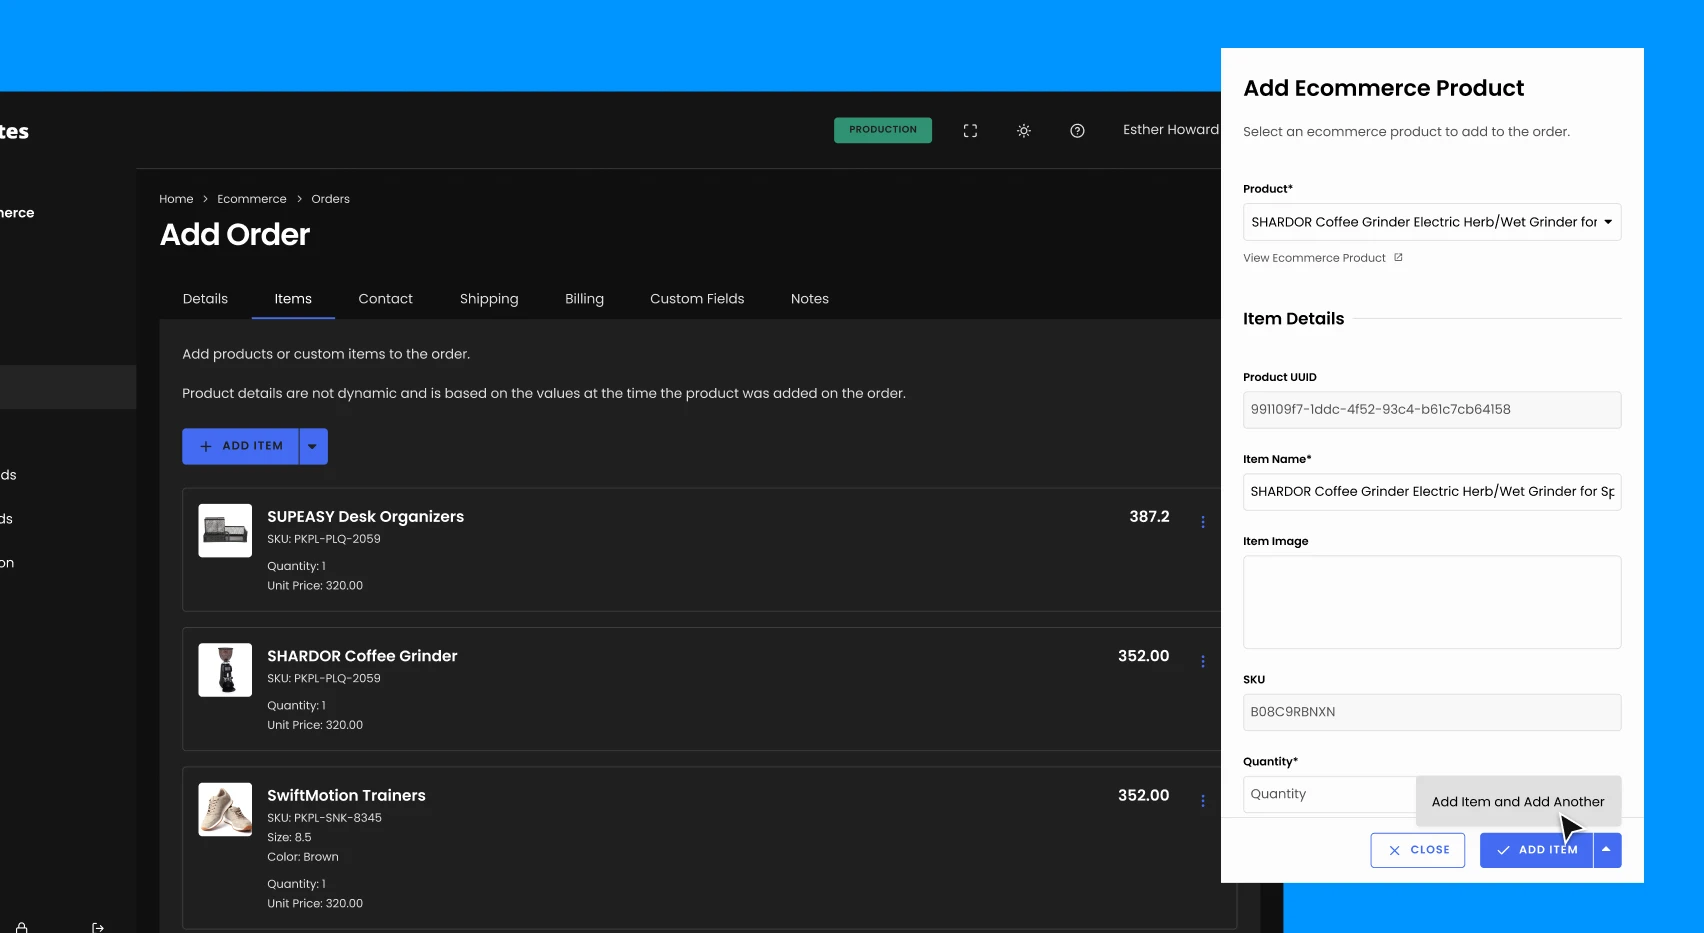Select the Items tab
This screenshot has height=933, width=1704.
click(x=293, y=299)
